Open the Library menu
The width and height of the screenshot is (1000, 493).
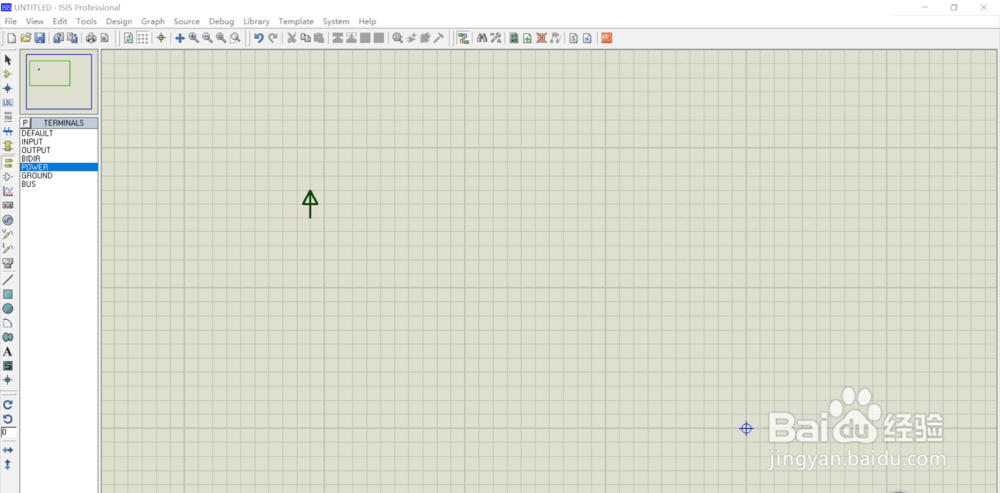click(256, 21)
